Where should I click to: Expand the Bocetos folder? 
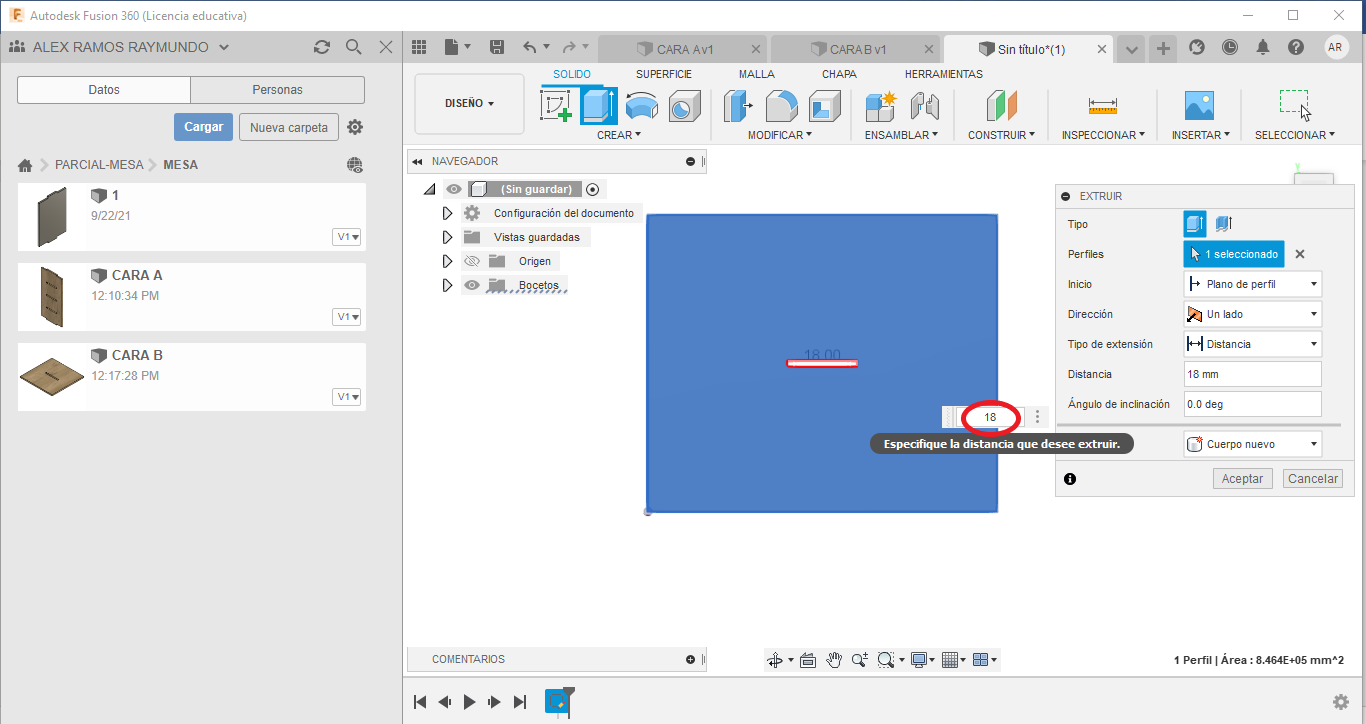tap(448, 285)
